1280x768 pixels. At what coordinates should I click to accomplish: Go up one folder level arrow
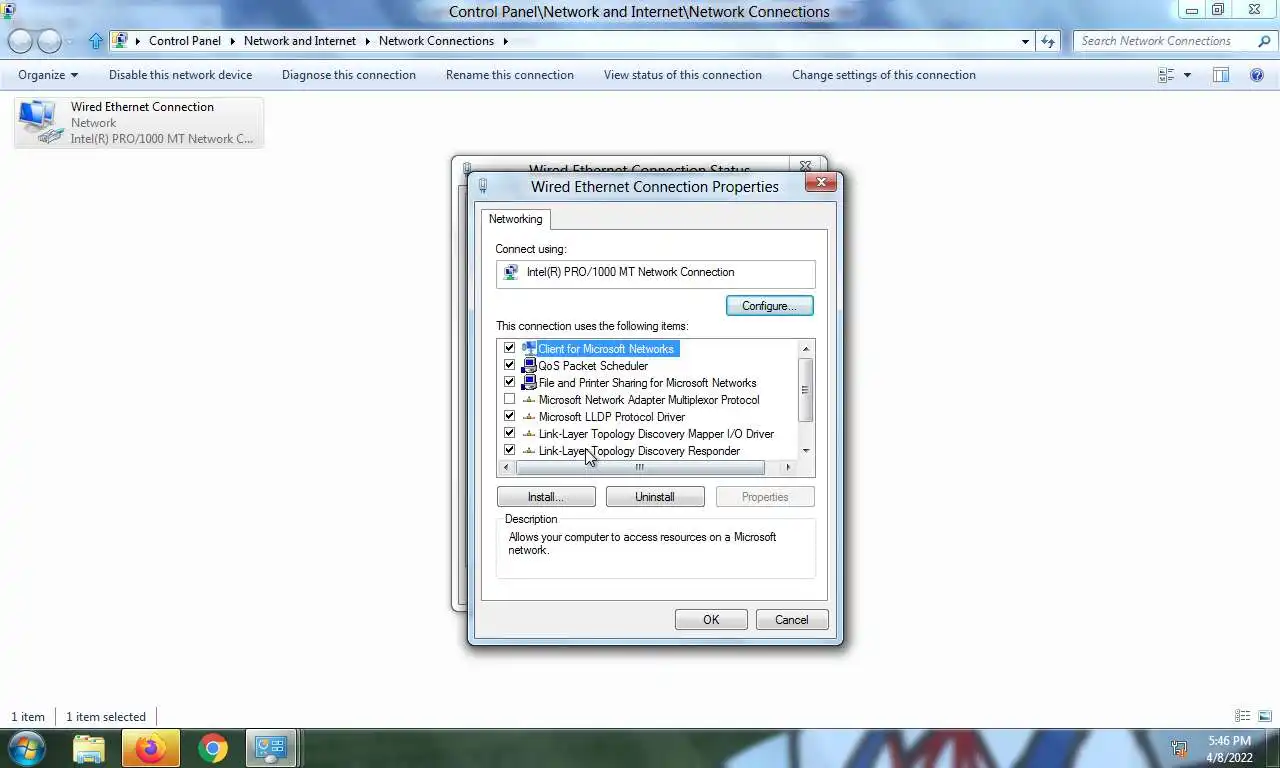tap(96, 41)
